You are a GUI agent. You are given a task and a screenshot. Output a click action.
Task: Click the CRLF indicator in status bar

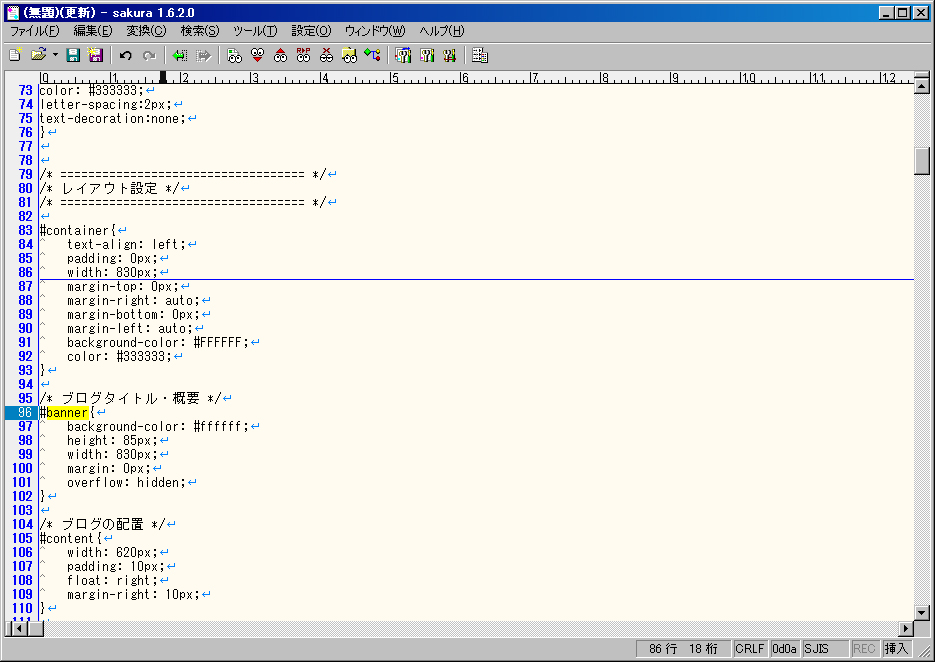tap(750, 648)
